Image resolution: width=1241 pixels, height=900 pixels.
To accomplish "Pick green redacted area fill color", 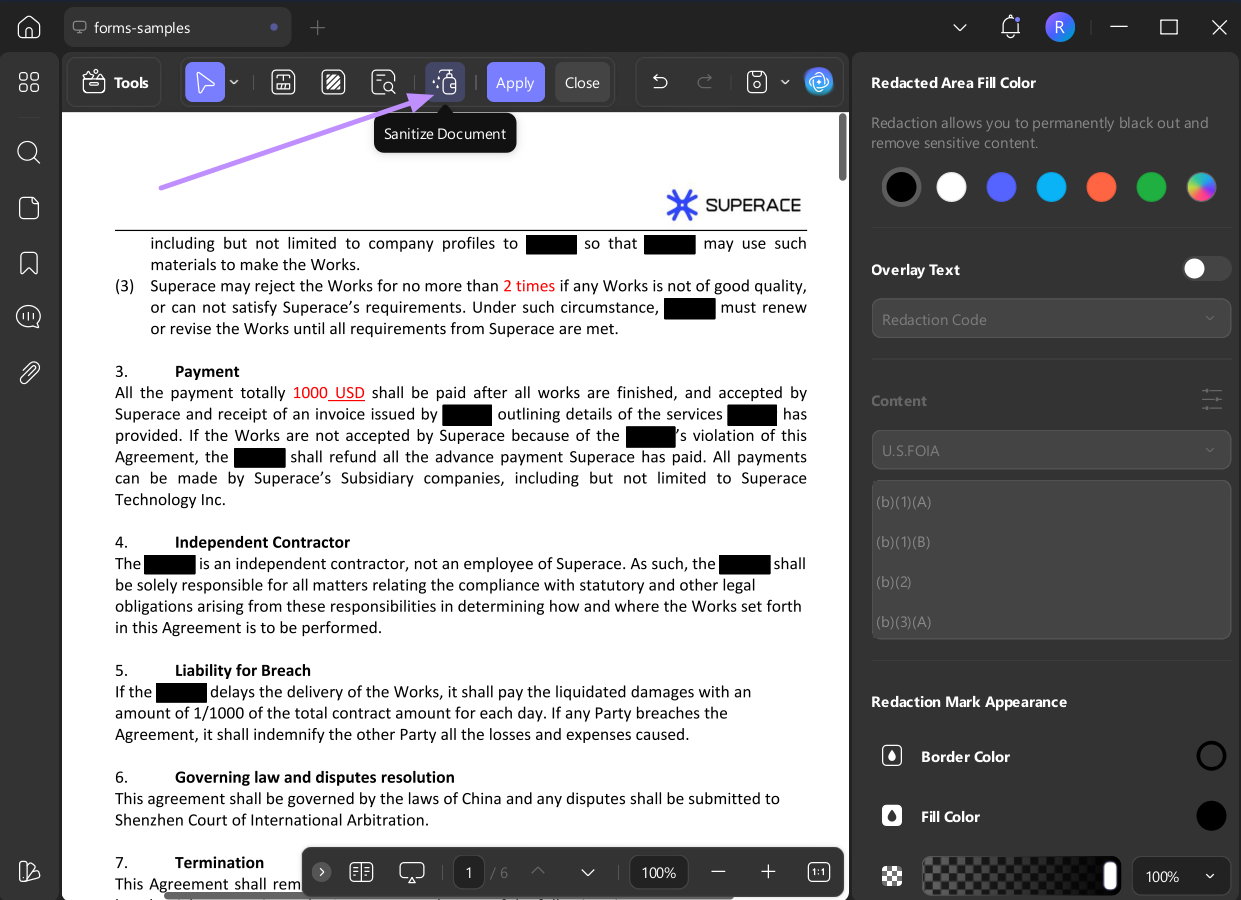I will [x=1151, y=186].
